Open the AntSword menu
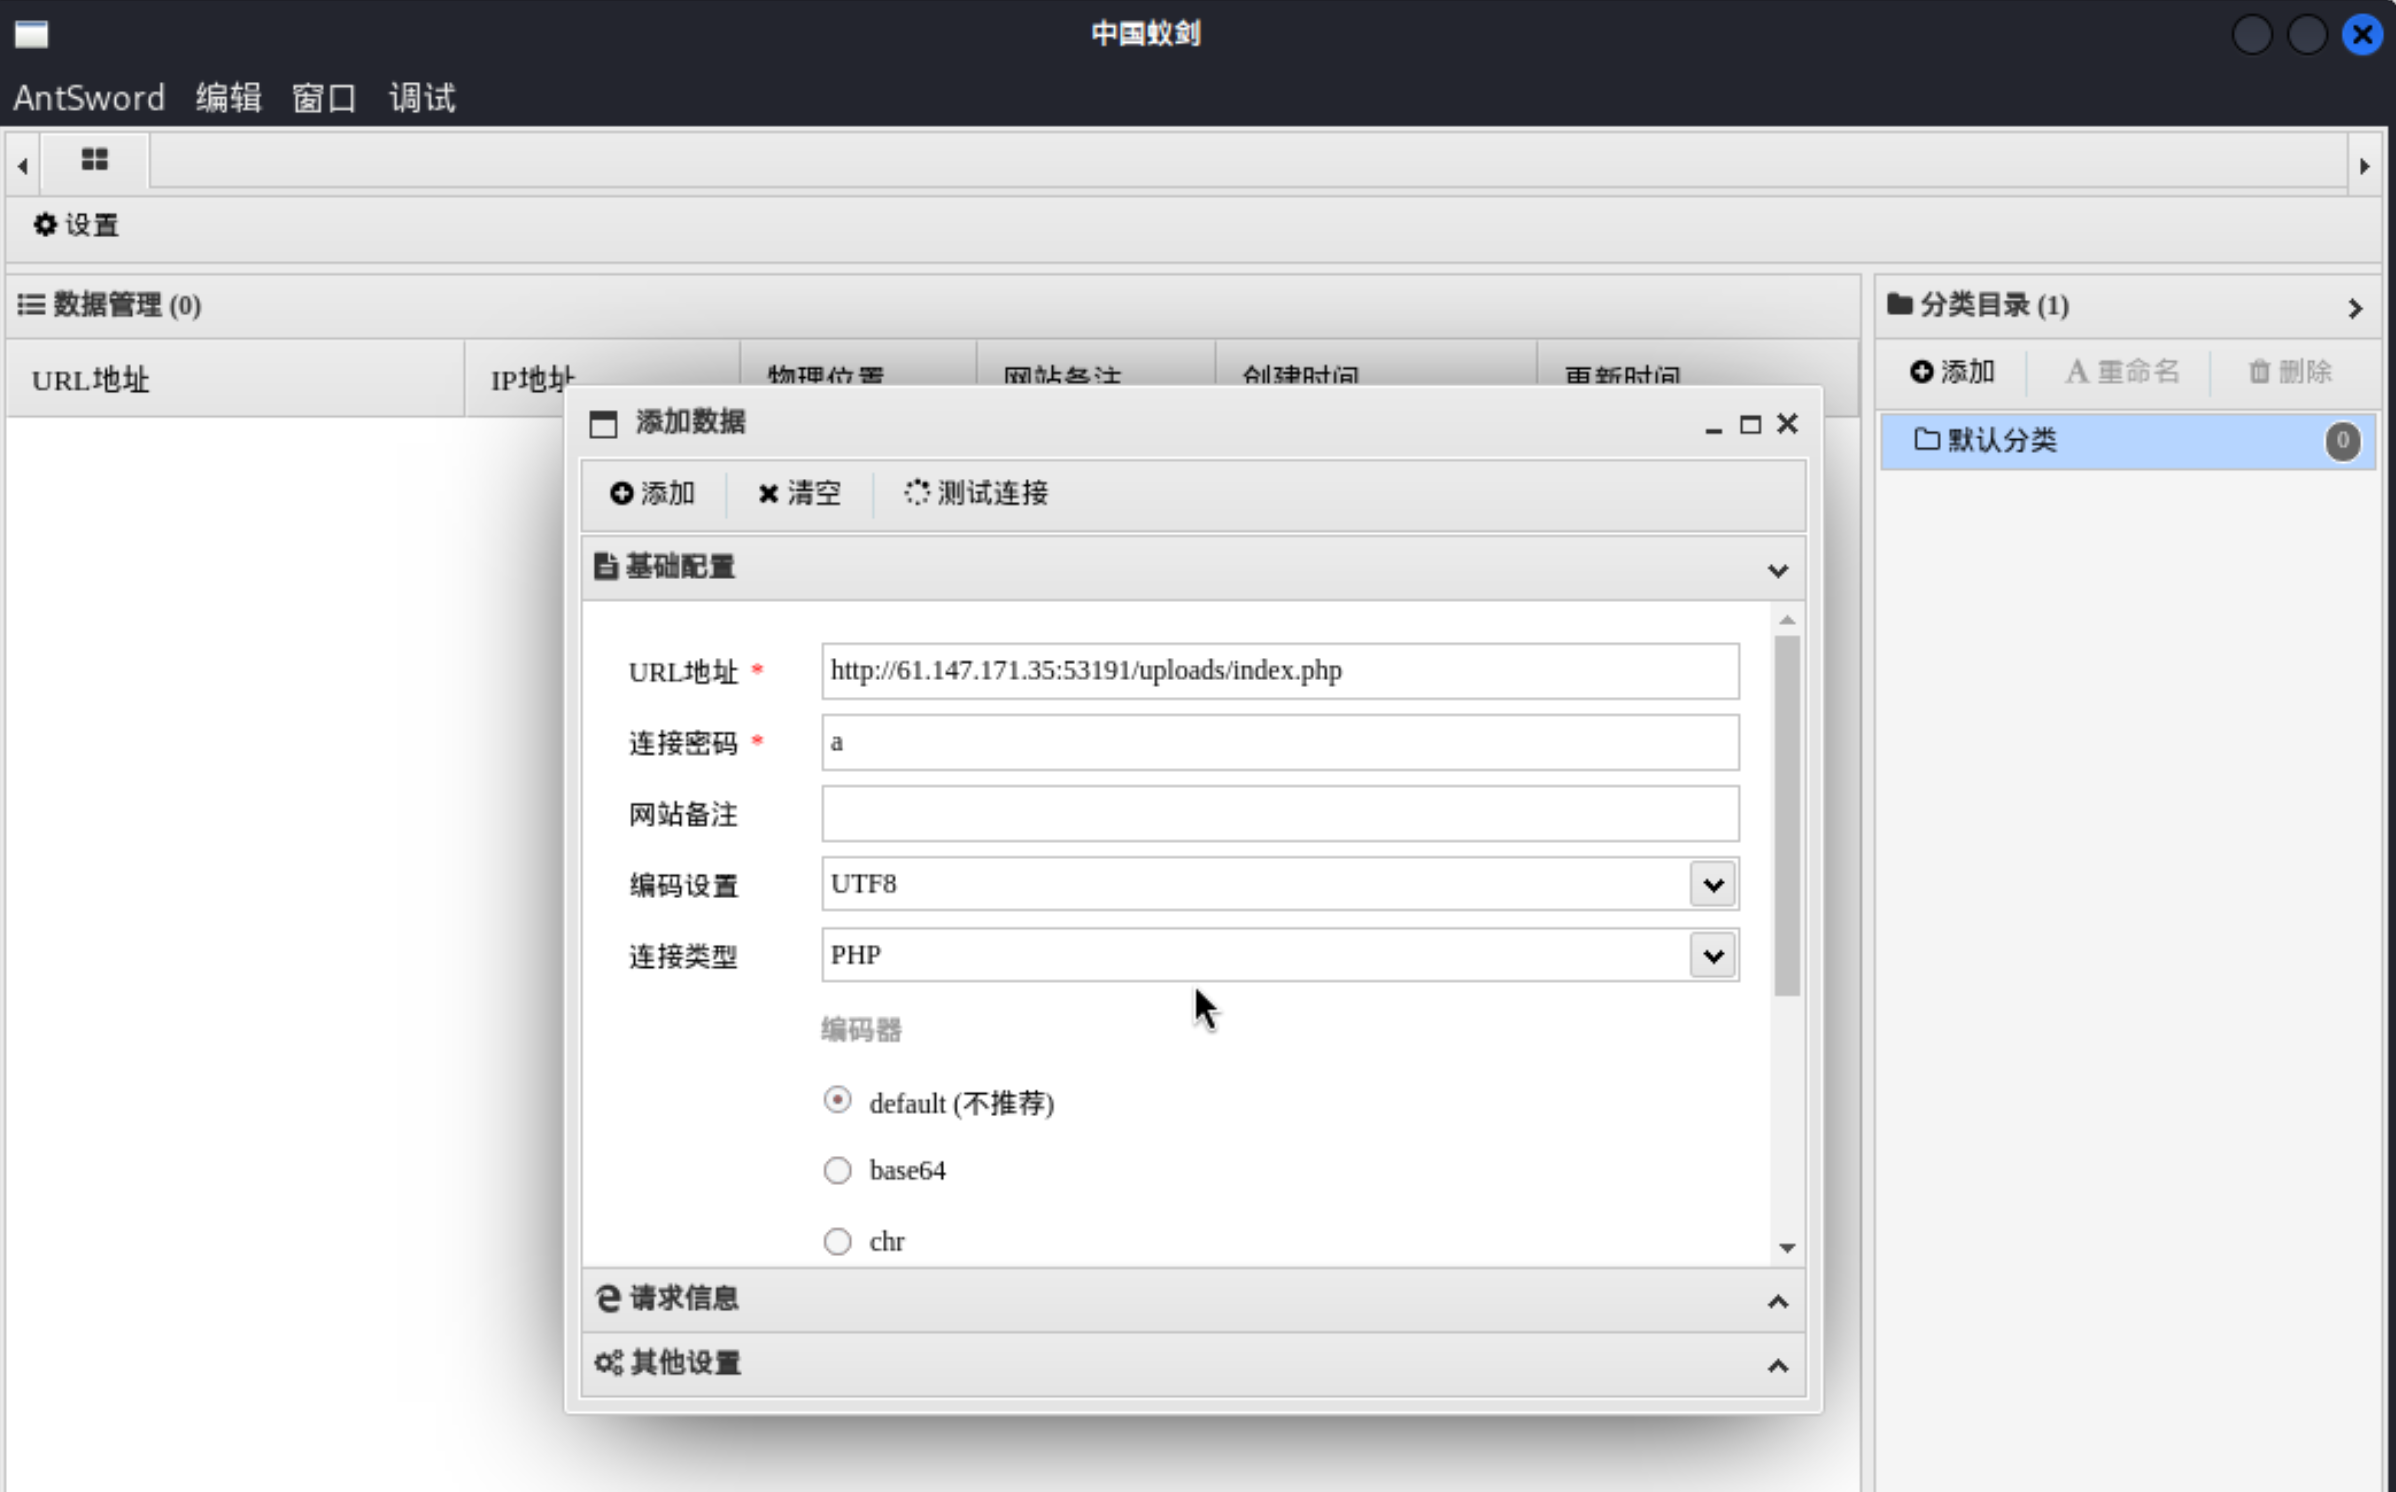Viewport: 2396px width, 1492px height. [89, 98]
